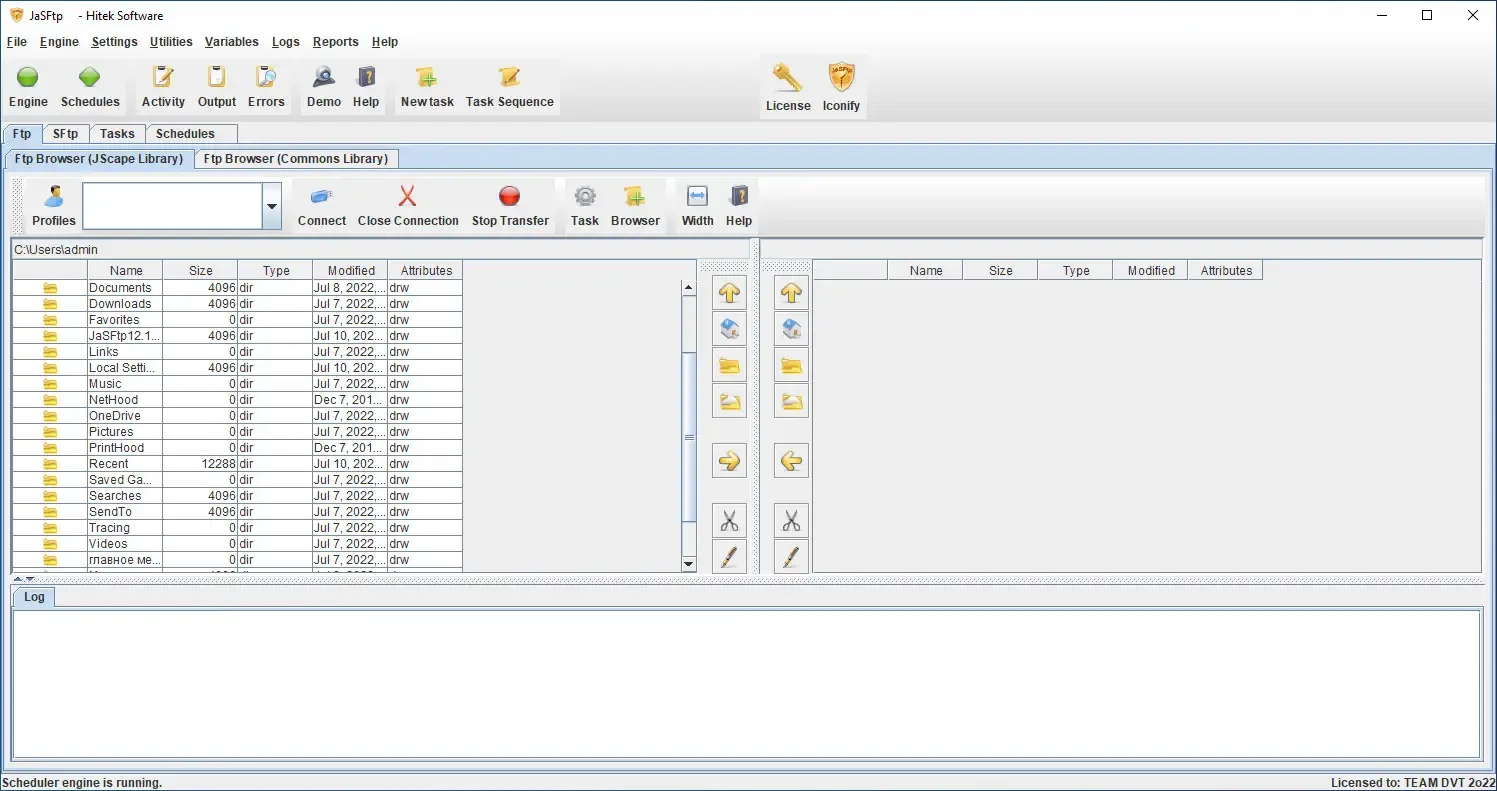Open the FTP Profiles manager icon
The width and height of the screenshot is (1497, 791).
(x=54, y=196)
